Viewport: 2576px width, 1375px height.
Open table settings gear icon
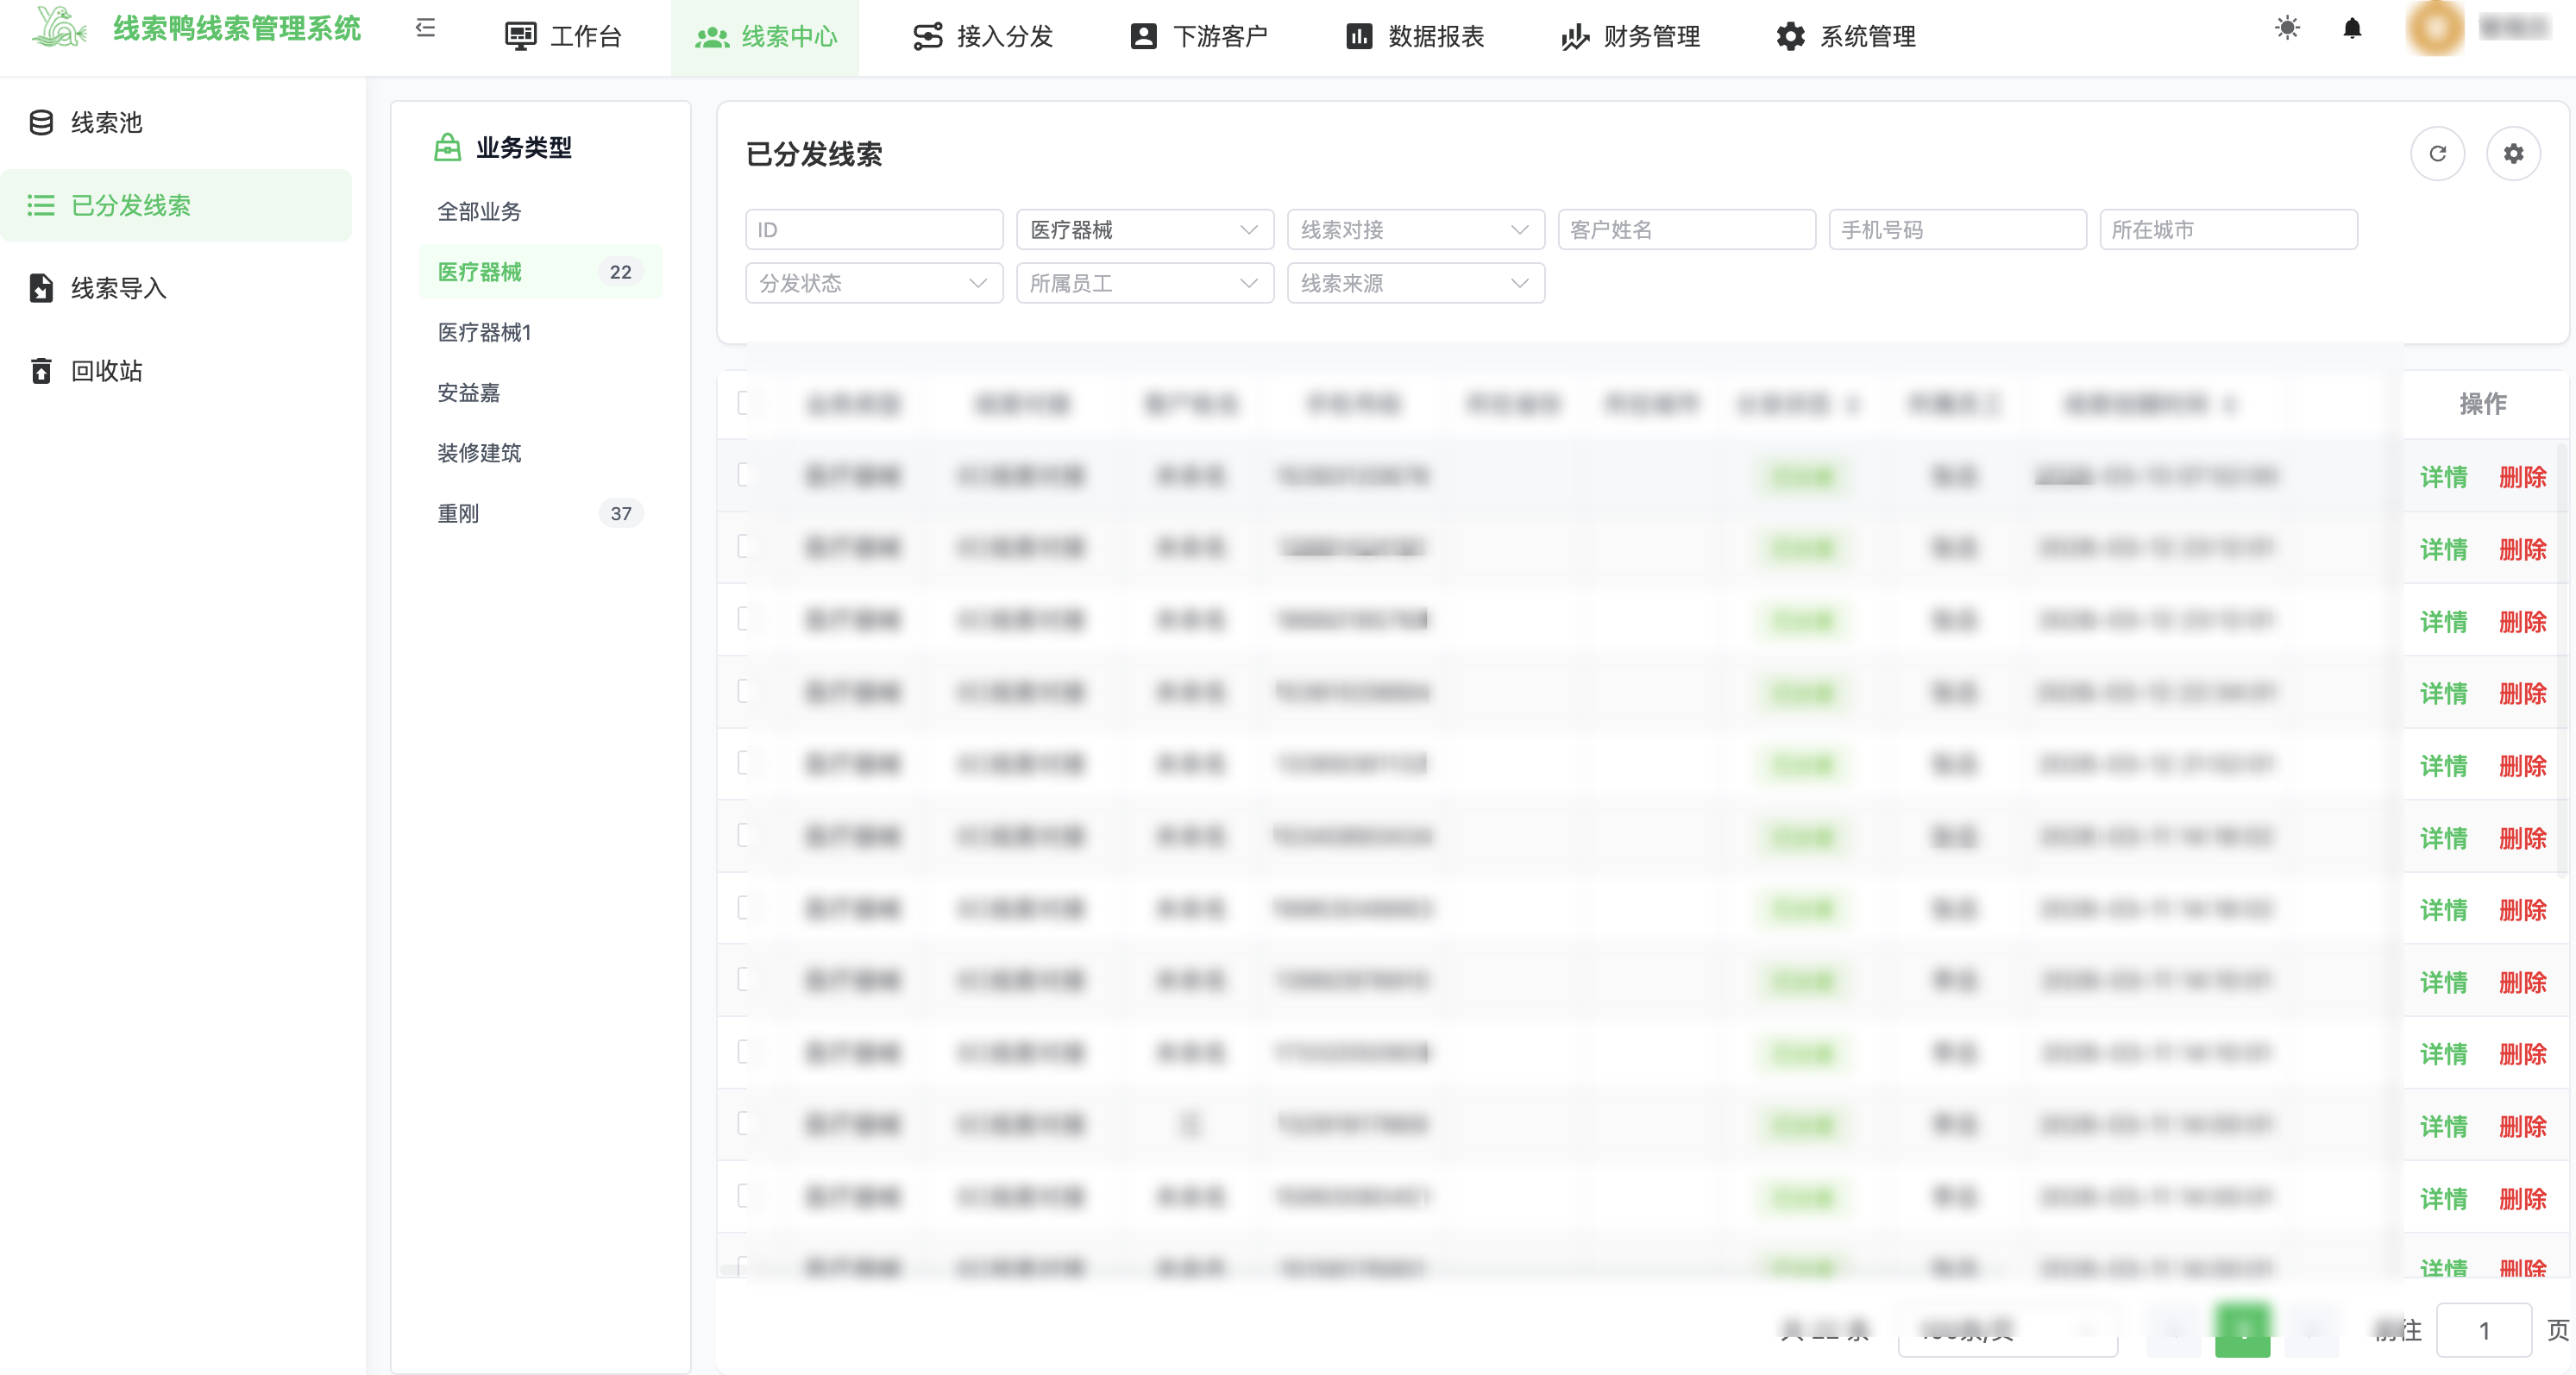2512,154
